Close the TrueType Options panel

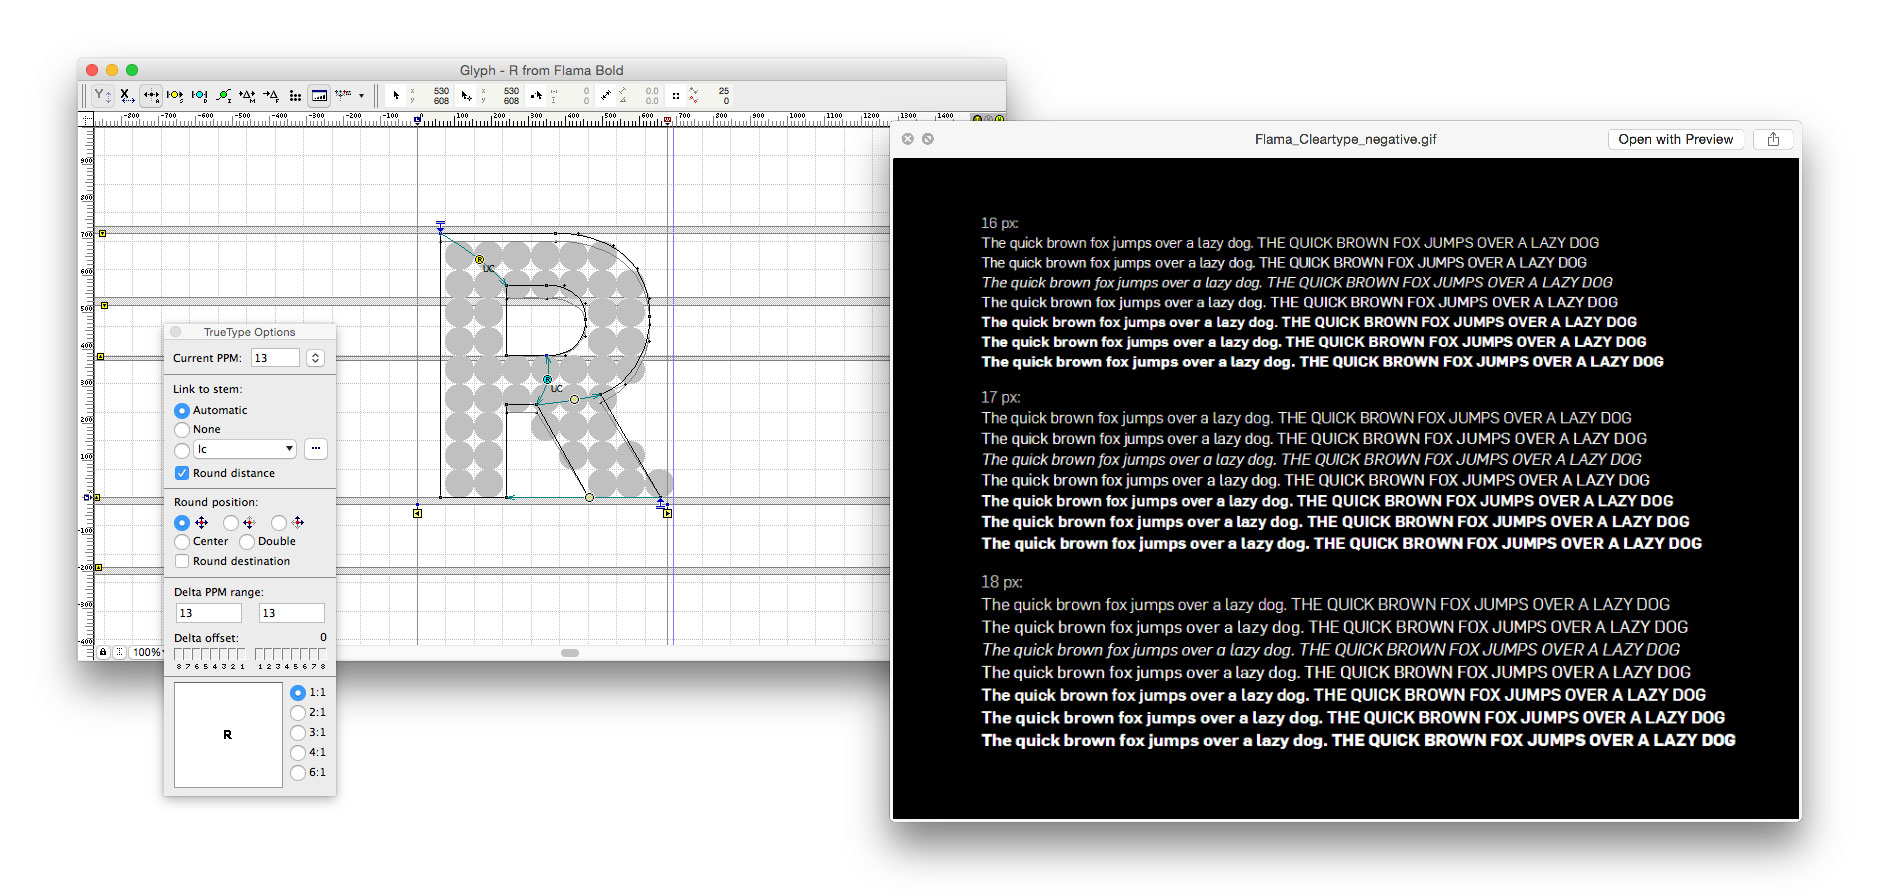(x=176, y=332)
